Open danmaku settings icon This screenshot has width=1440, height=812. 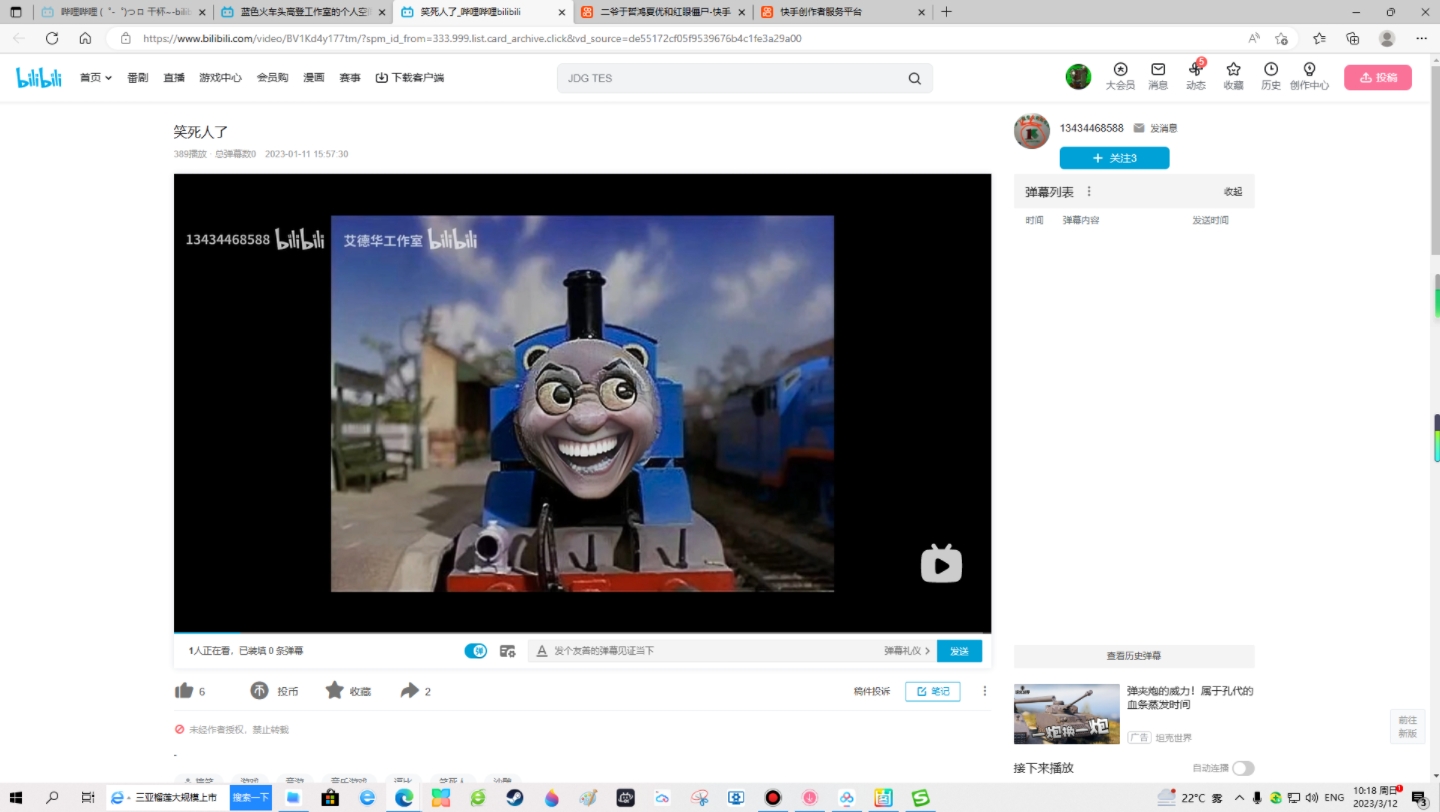(507, 651)
